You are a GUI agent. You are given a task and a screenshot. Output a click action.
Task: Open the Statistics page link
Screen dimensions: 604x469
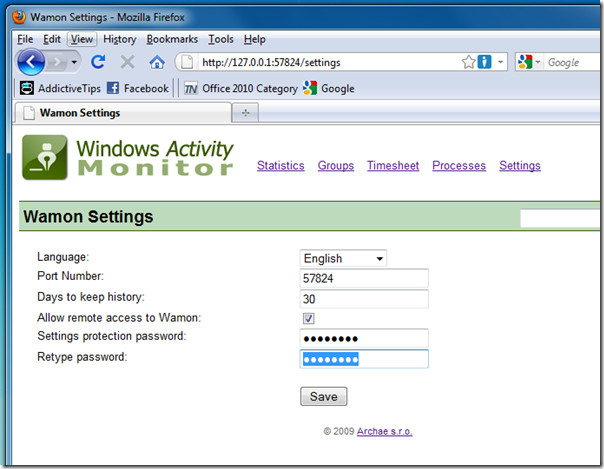(281, 166)
